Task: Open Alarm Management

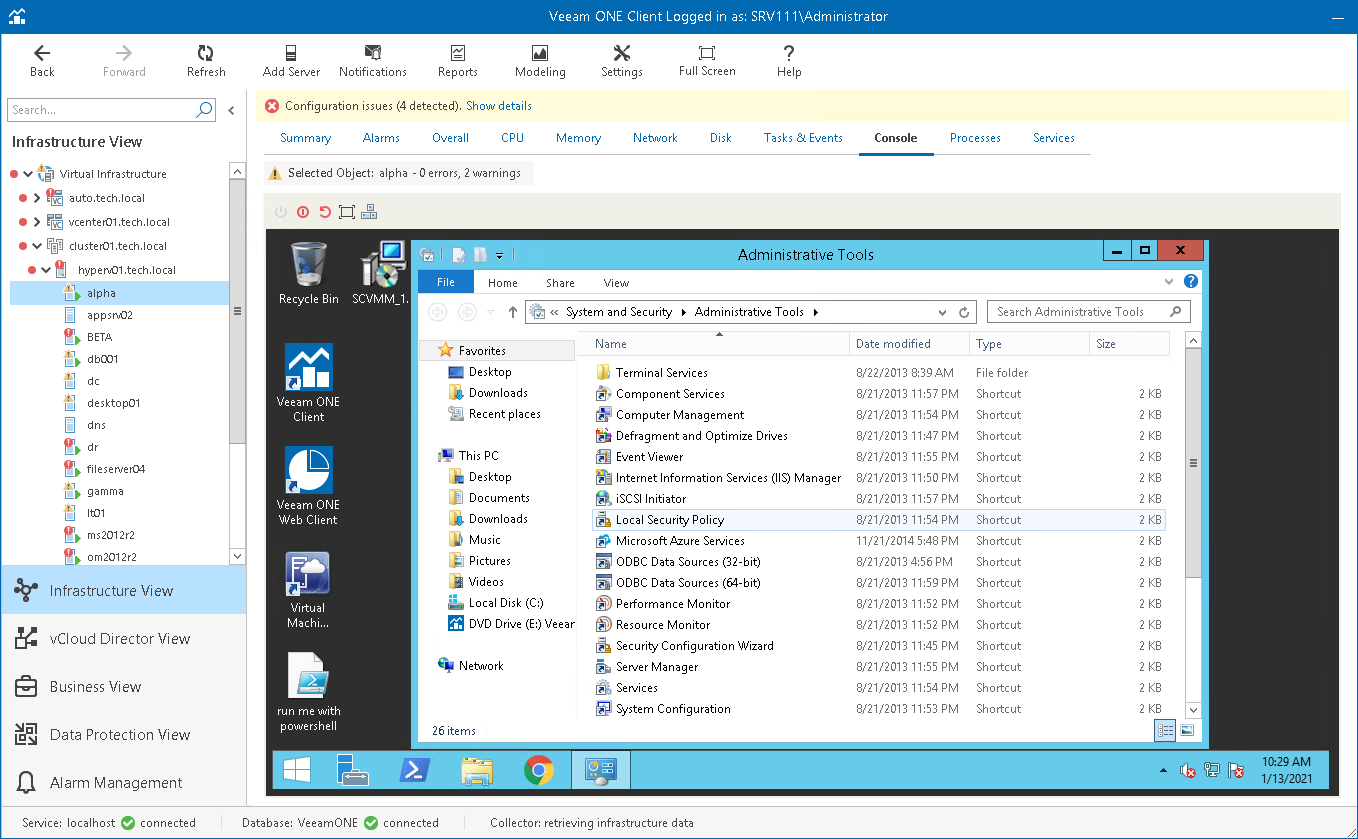Action: click(123, 783)
